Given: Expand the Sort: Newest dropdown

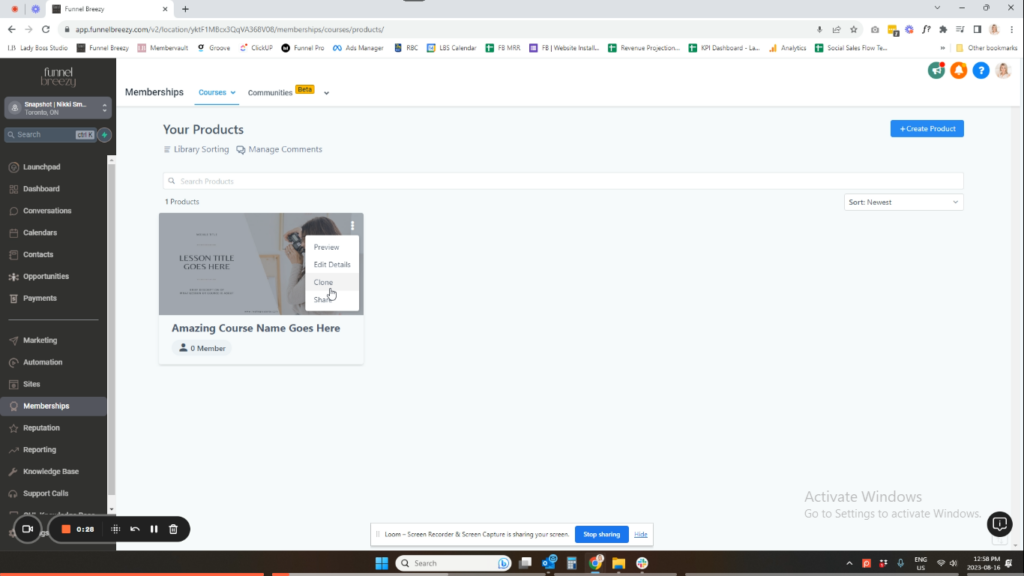Looking at the screenshot, I should tap(903, 202).
